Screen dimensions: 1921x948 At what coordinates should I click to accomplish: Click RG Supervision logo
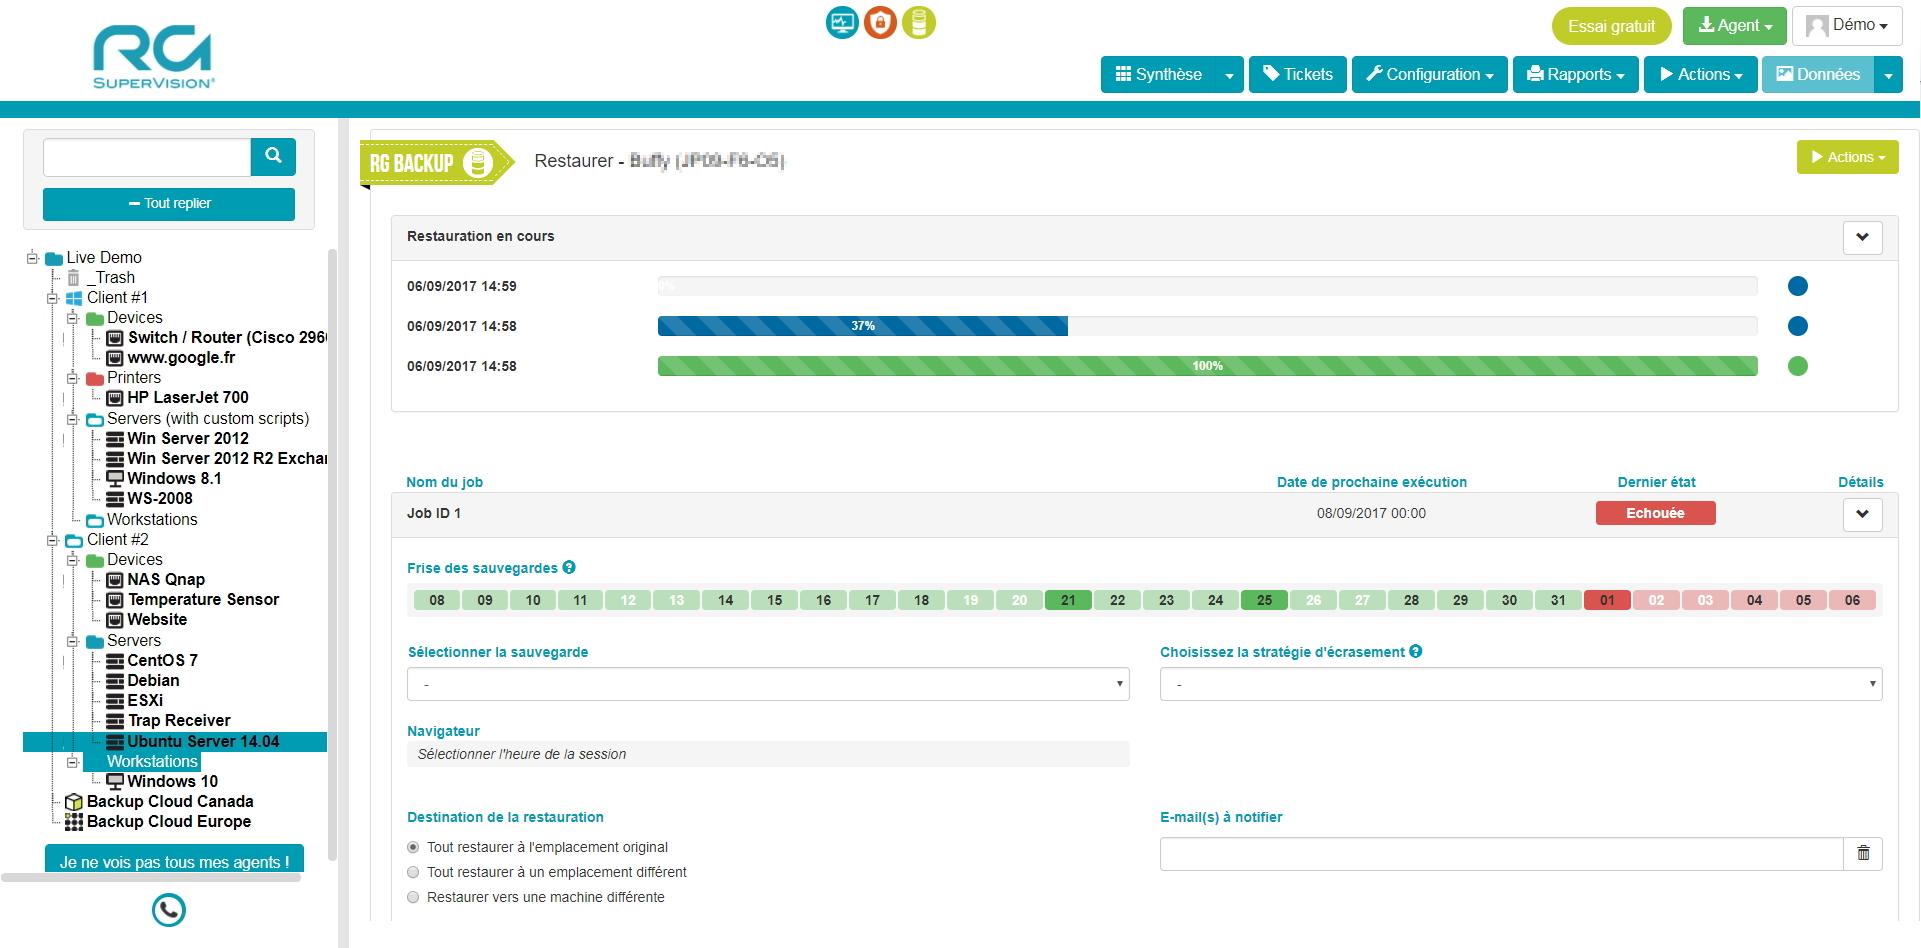pyautogui.click(x=153, y=58)
